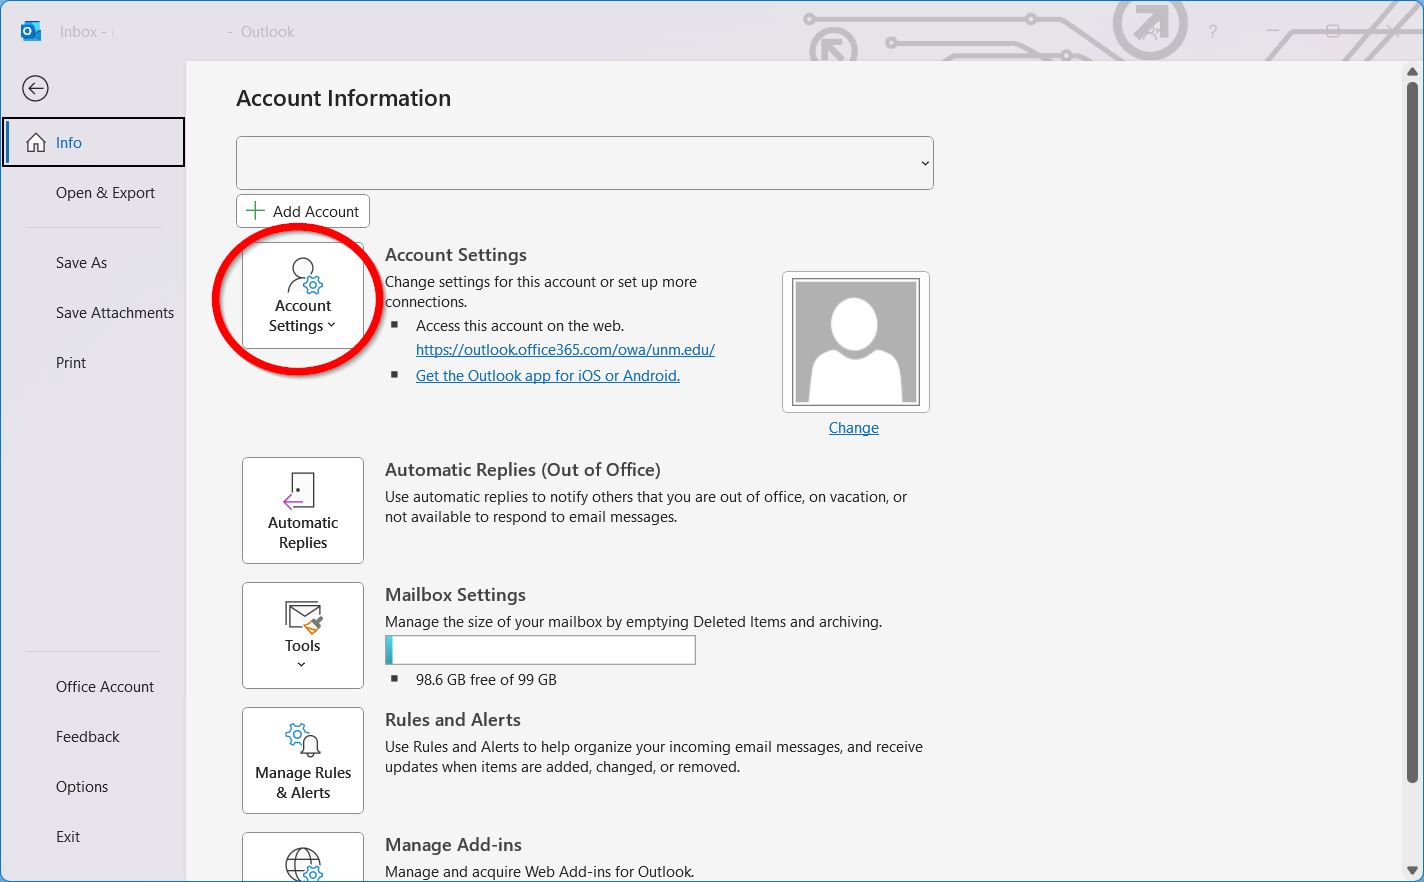Screen dimensions: 1424x882
Task: Click the plus icon on Add Account
Action: [255, 211]
